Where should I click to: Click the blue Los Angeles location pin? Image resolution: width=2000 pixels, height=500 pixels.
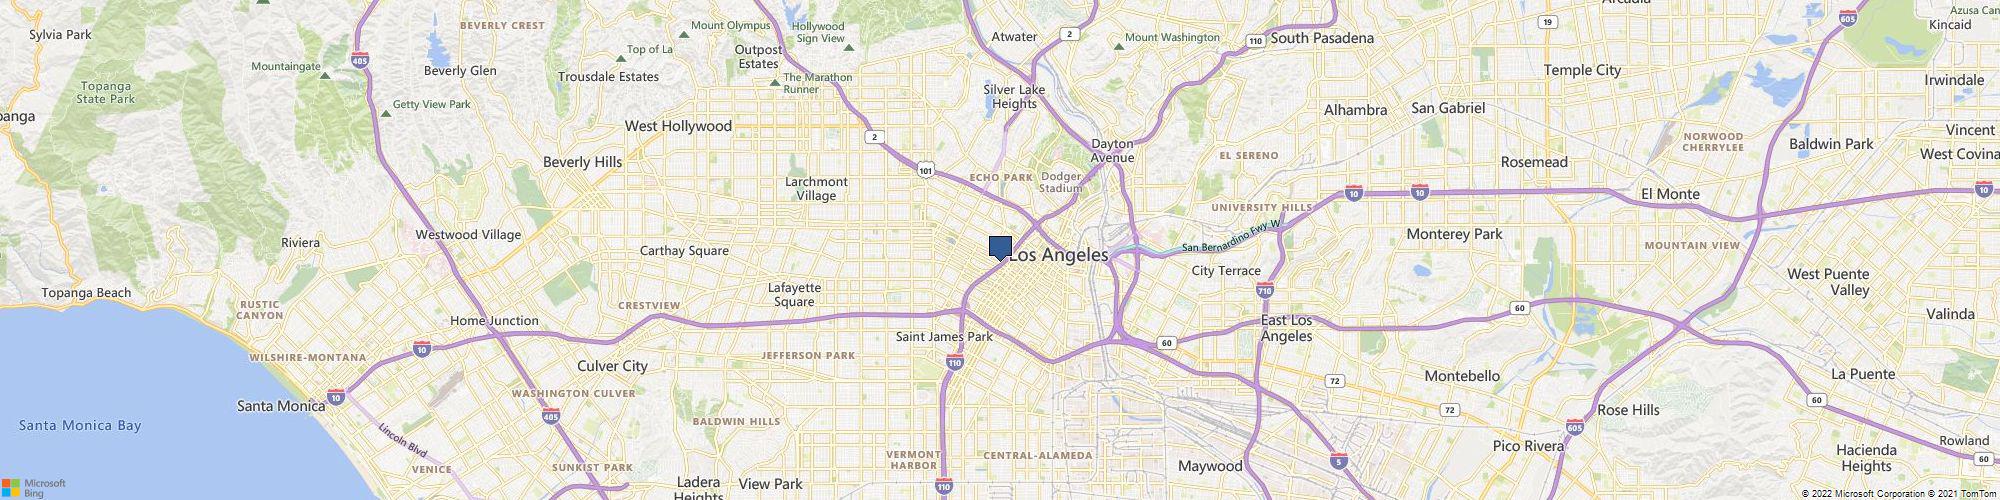pos(1000,248)
